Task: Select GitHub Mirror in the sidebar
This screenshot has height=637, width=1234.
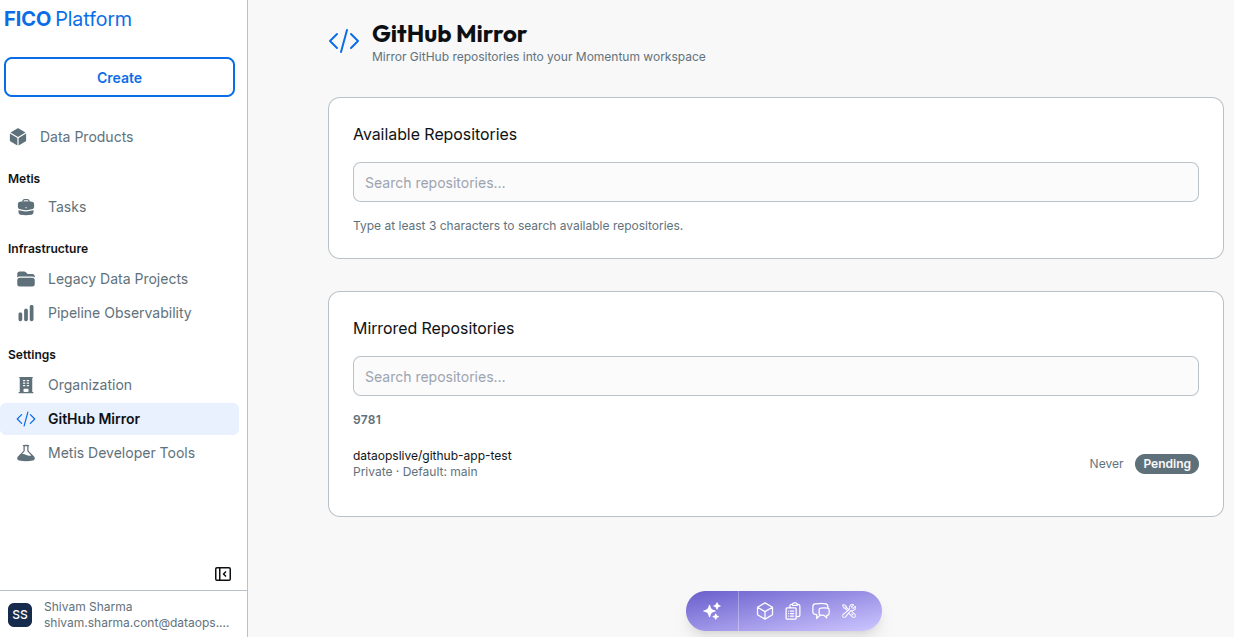Action: [120, 419]
